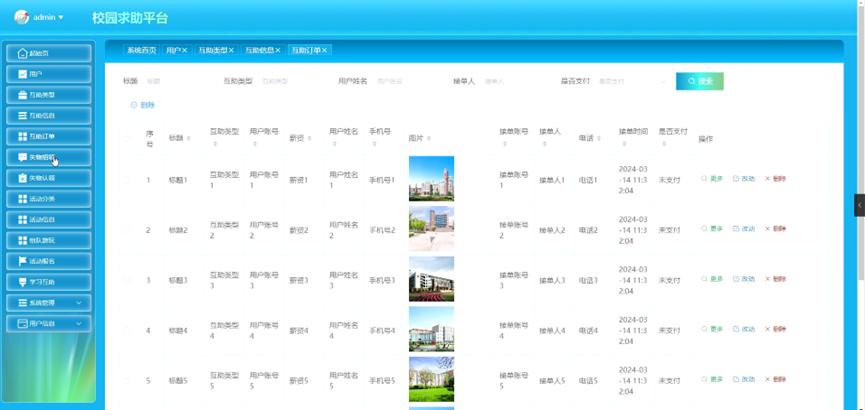Open the 是否支付 filter dropdown
865x410 pixels.
pos(632,81)
